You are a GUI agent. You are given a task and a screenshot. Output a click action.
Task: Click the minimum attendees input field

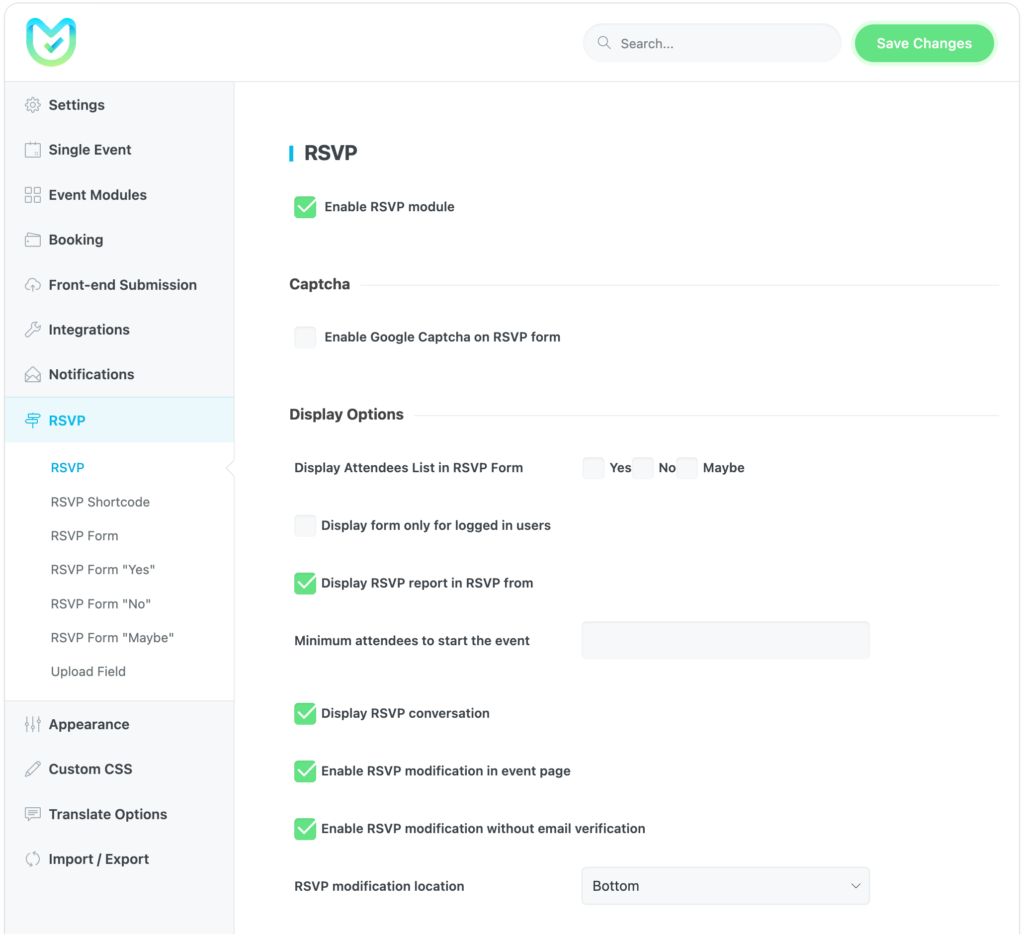click(725, 640)
